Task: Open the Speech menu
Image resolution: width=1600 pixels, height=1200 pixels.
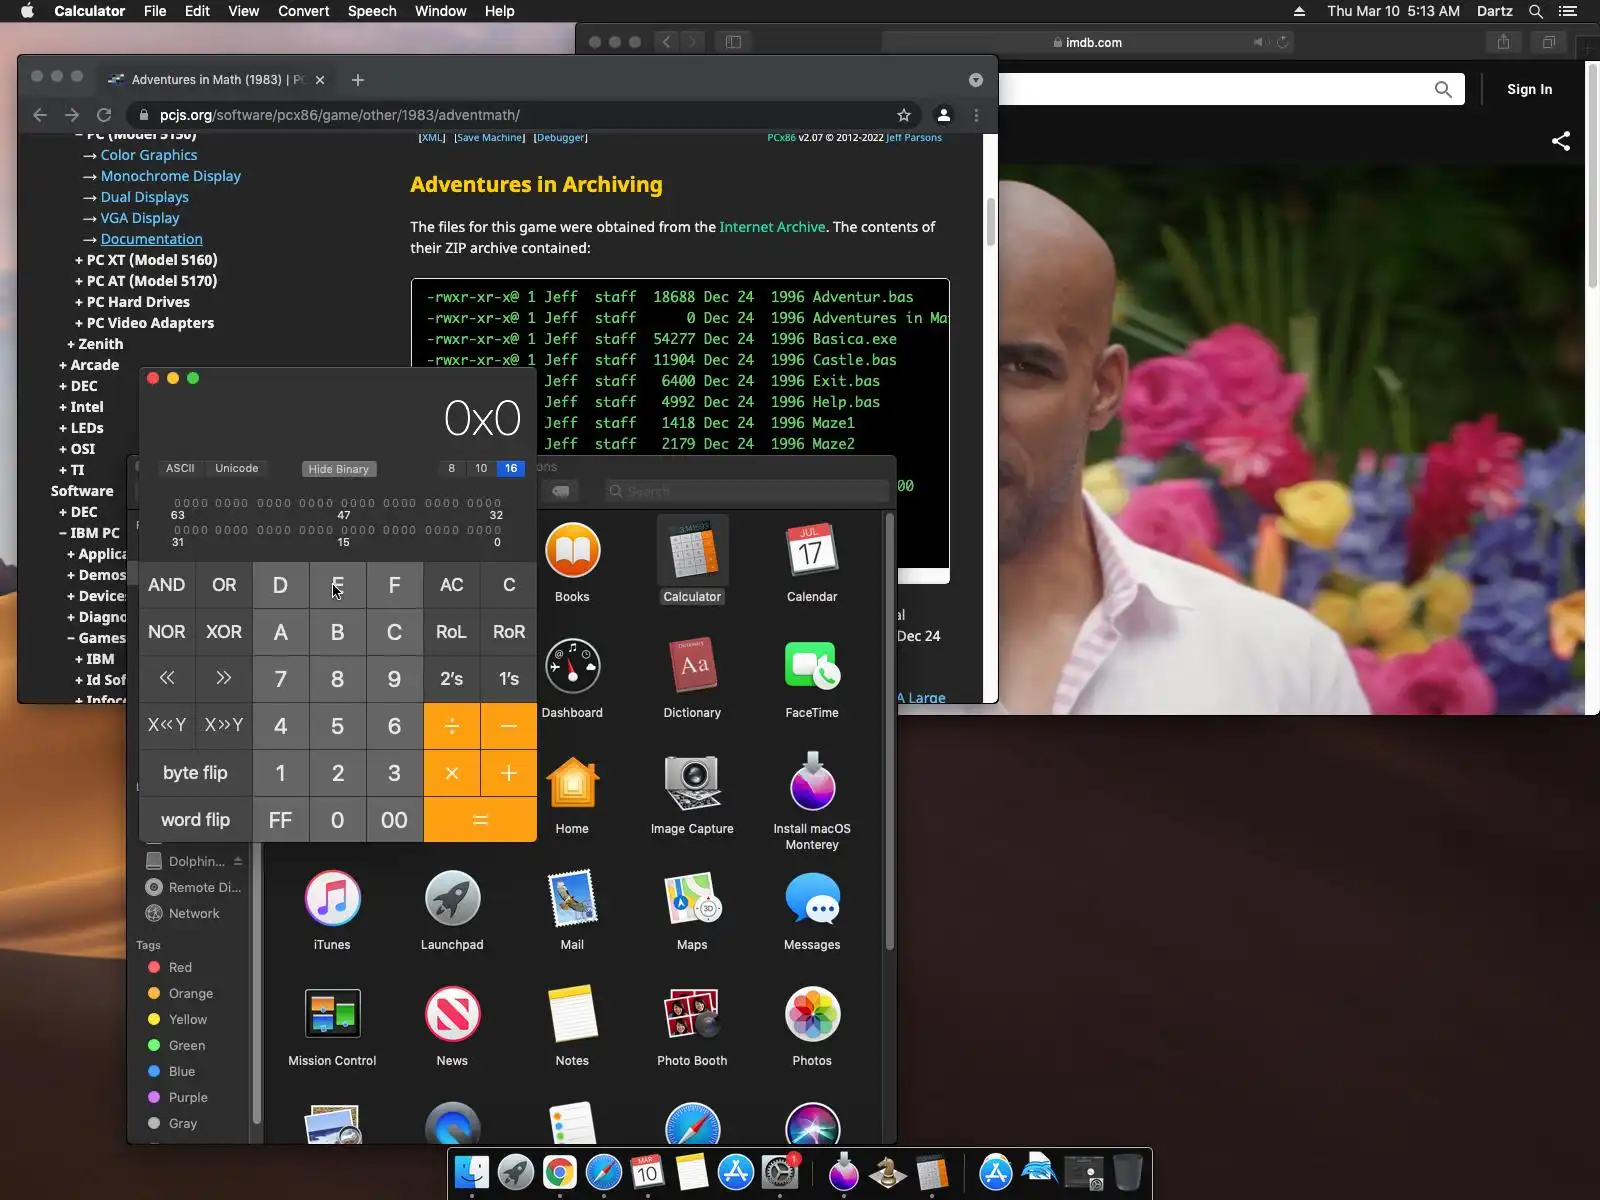Action: 372,11
